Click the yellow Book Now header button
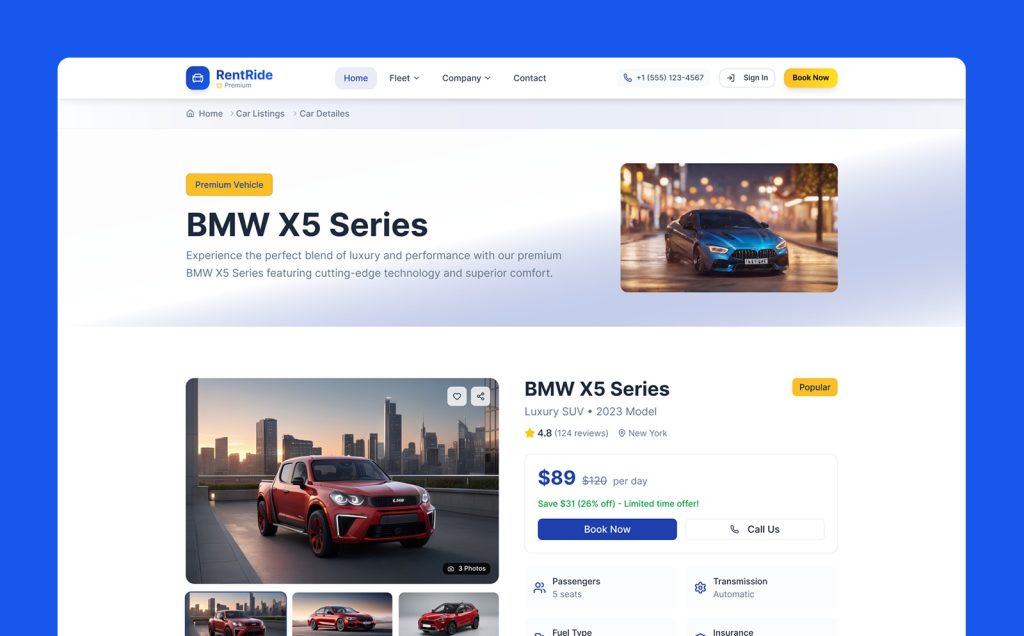This screenshot has height=636, width=1024. pyautogui.click(x=810, y=78)
